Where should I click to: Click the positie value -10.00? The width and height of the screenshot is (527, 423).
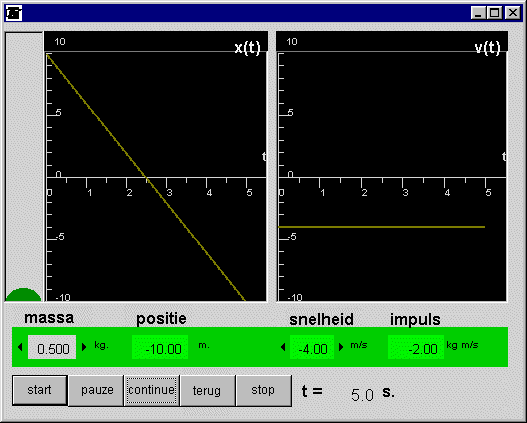click(x=160, y=347)
